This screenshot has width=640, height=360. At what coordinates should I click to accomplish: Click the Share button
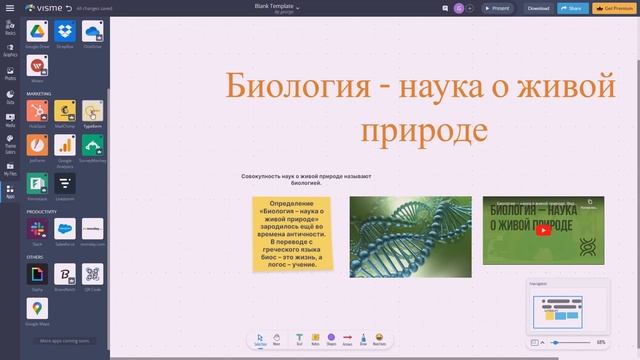pos(572,8)
